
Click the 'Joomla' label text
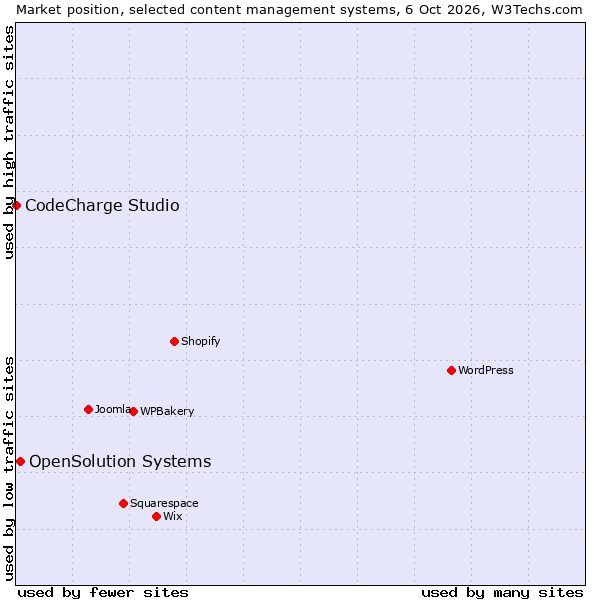[x=113, y=409]
